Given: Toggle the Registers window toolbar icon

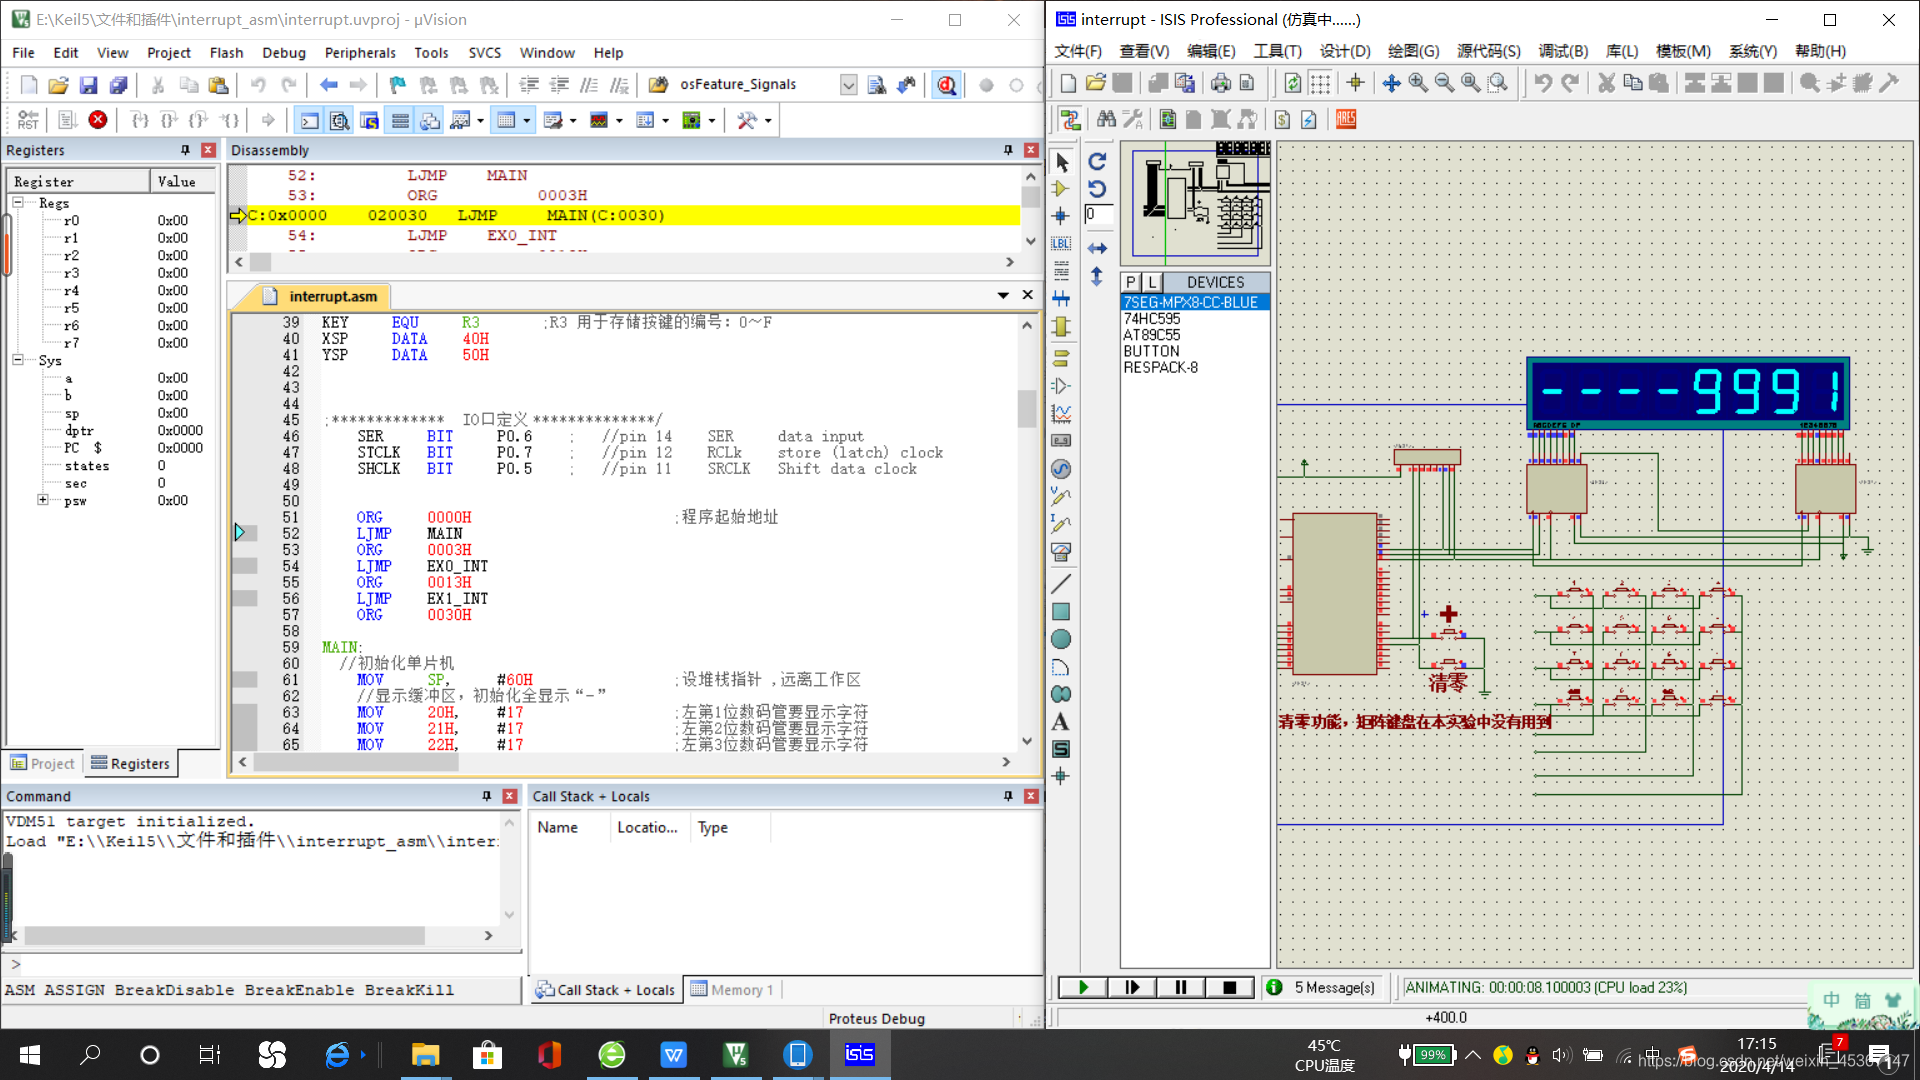Looking at the screenshot, I should [x=400, y=120].
